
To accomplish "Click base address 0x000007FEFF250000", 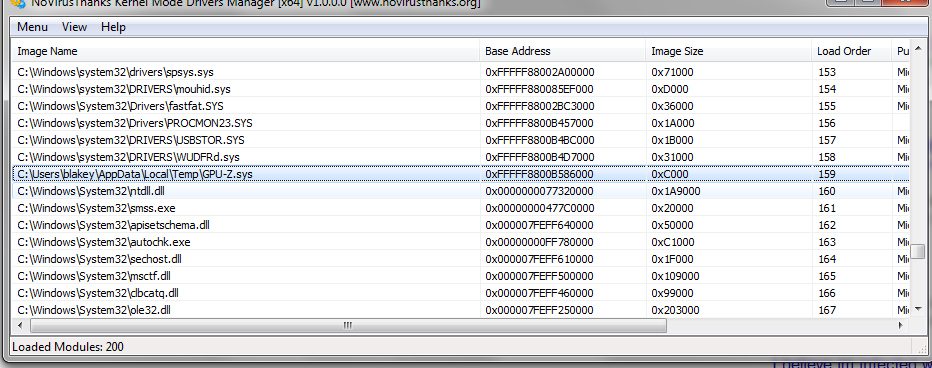I will pos(539,310).
